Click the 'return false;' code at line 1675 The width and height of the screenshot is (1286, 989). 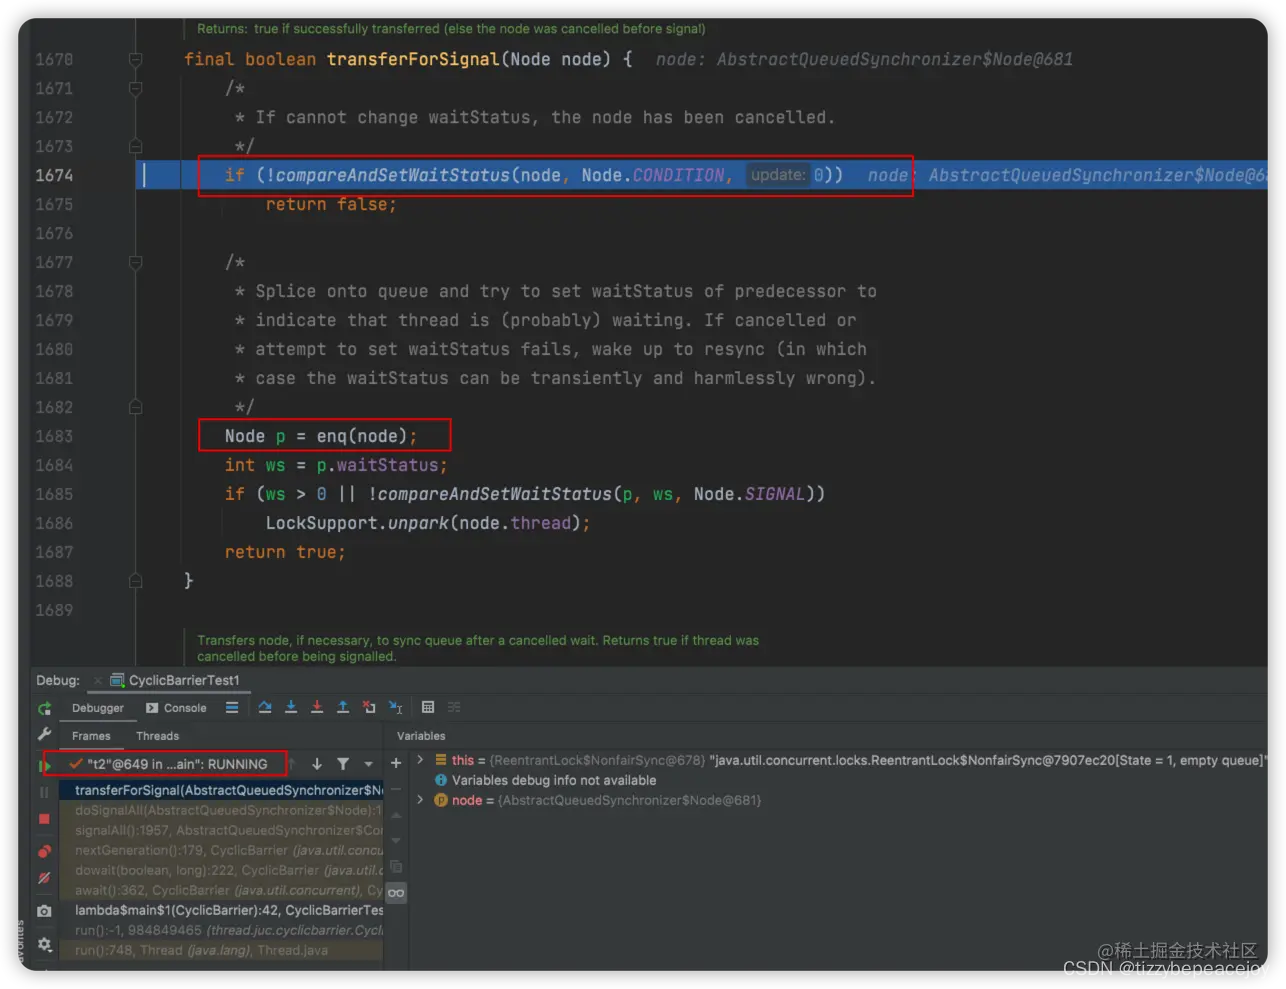click(x=330, y=204)
